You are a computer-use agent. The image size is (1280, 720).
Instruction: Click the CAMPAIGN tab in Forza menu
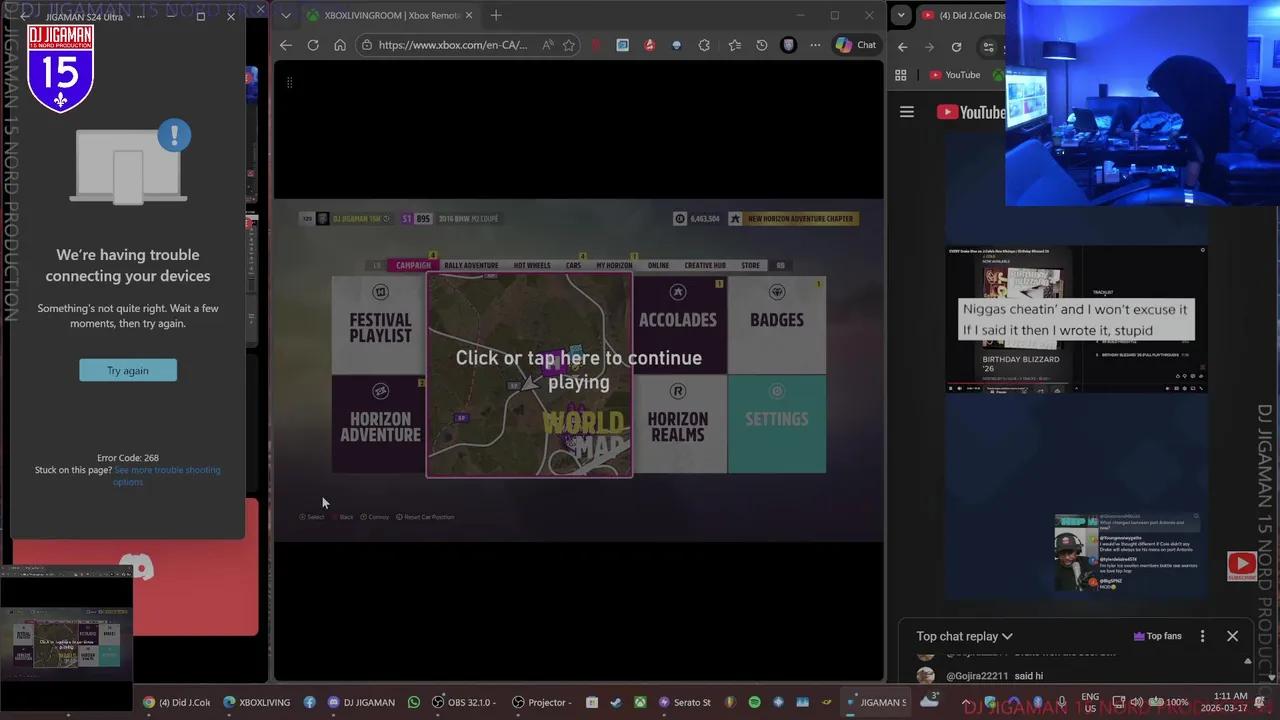(x=413, y=265)
